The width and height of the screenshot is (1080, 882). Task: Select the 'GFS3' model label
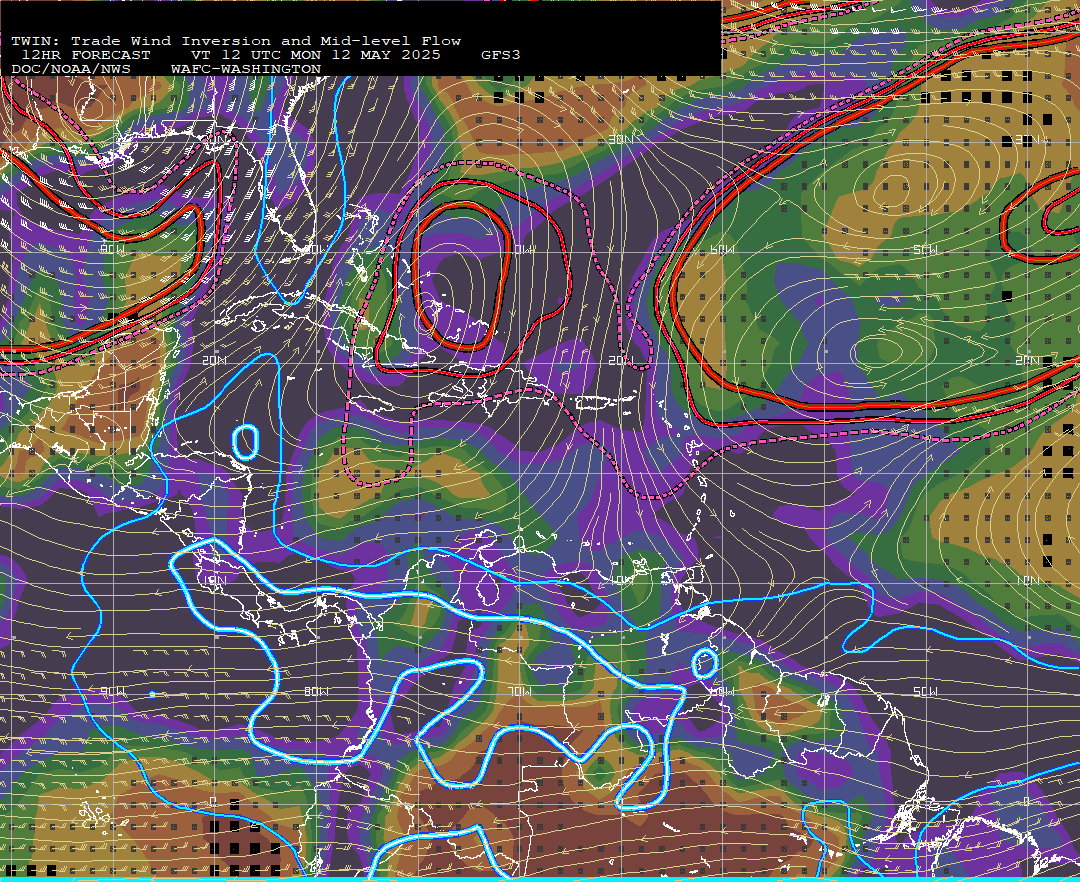pyautogui.click(x=501, y=55)
